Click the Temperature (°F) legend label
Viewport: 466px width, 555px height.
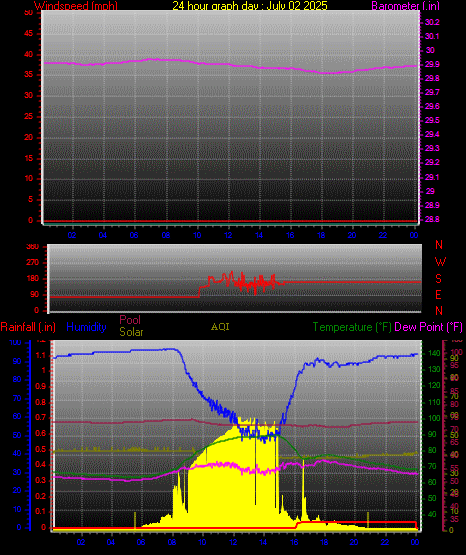tap(352, 327)
